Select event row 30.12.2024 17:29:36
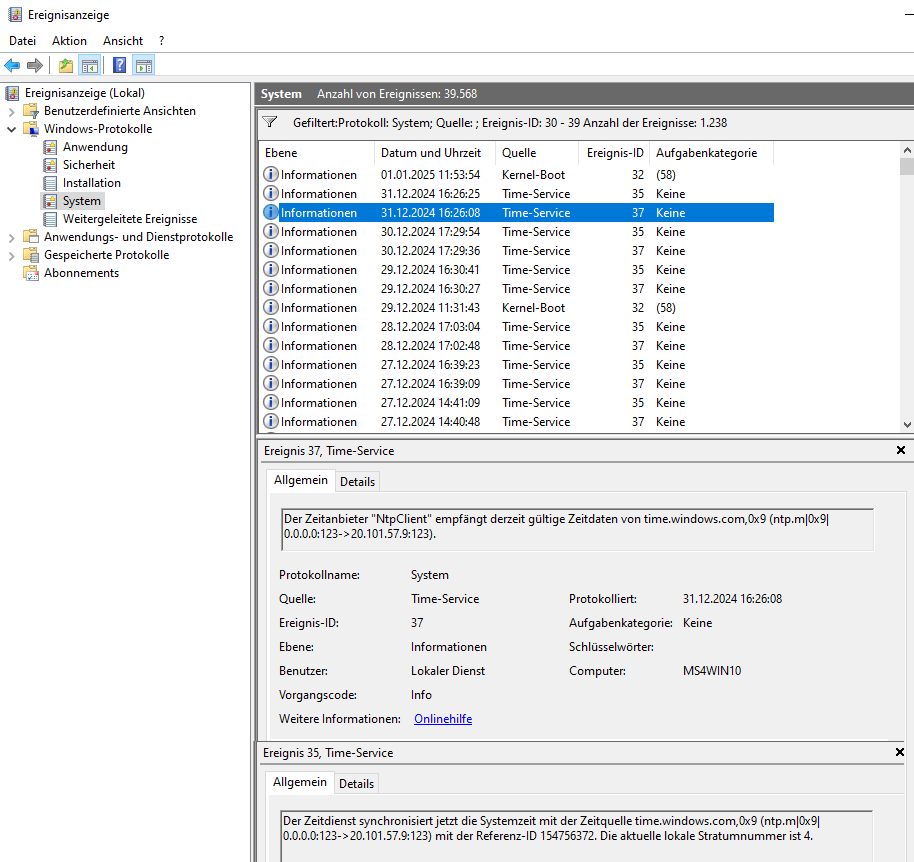The height and width of the screenshot is (862, 914). [518, 251]
